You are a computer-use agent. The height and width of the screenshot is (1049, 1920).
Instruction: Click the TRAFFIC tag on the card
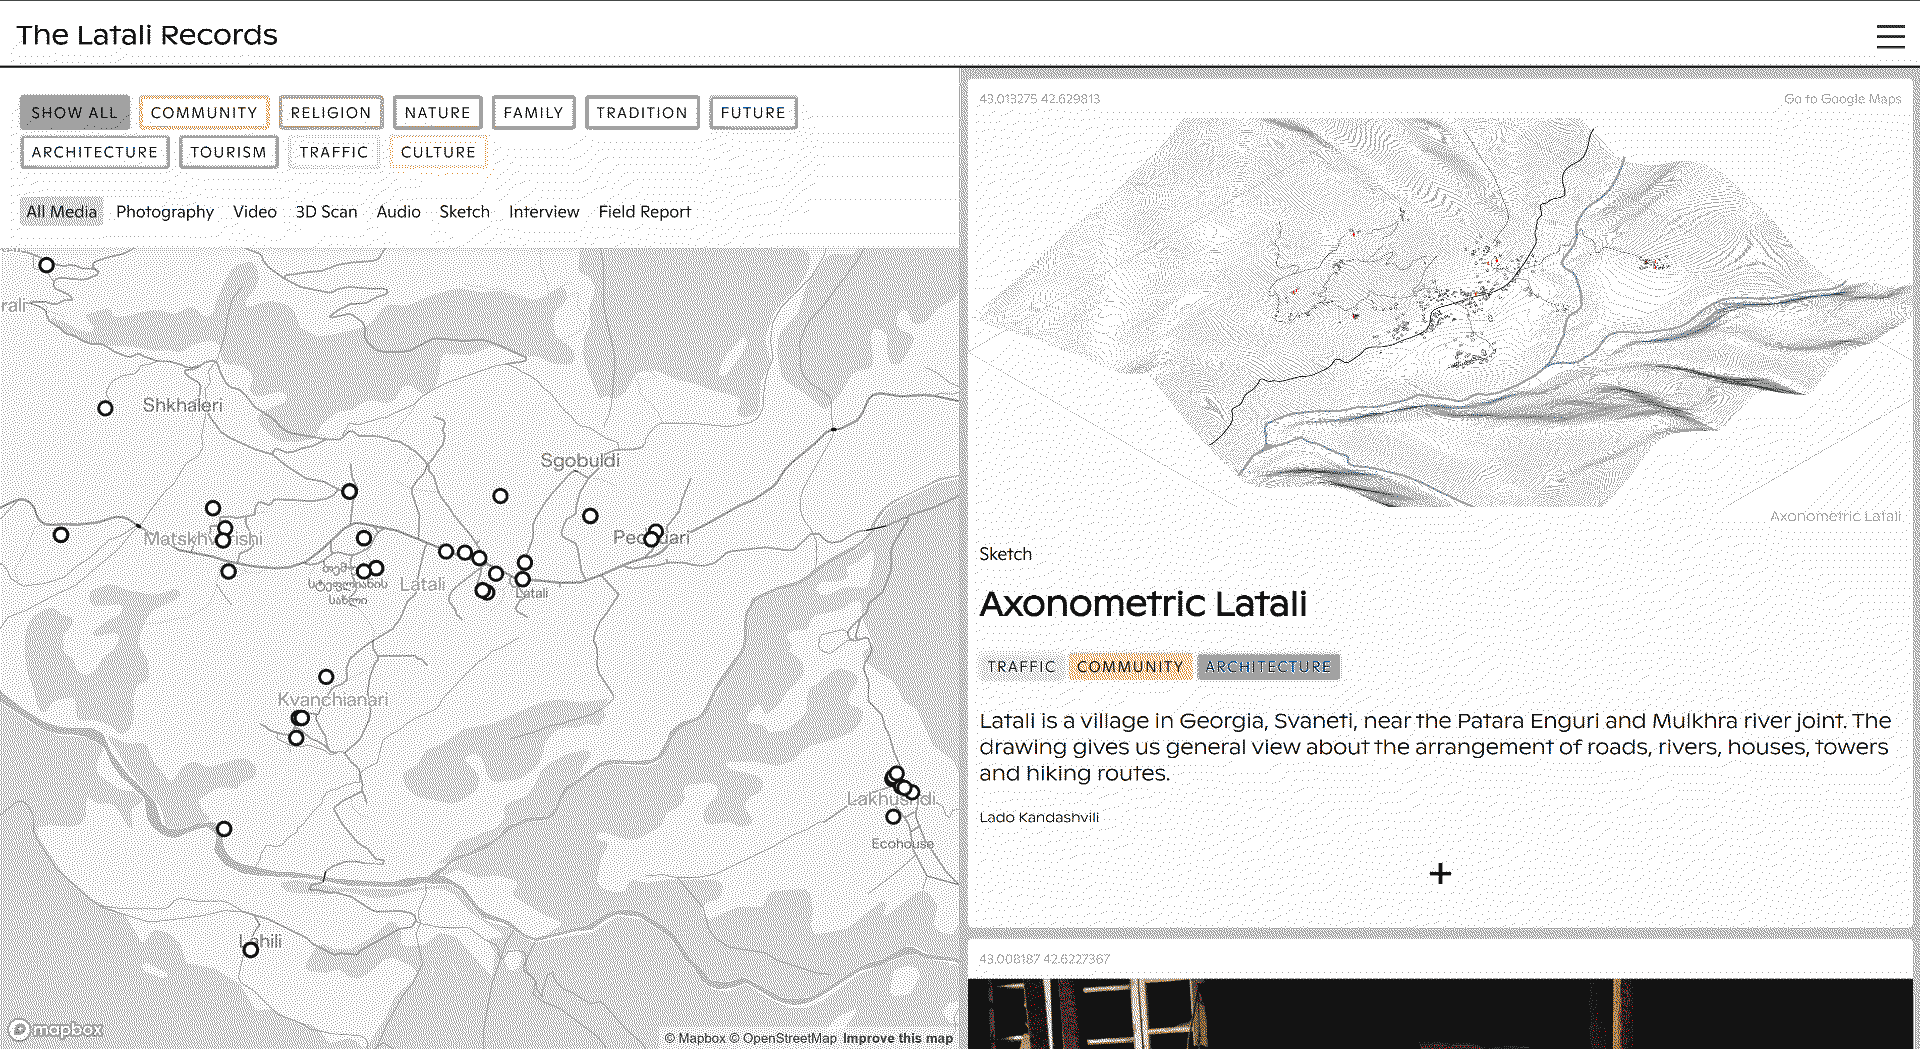pyautogui.click(x=1021, y=667)
